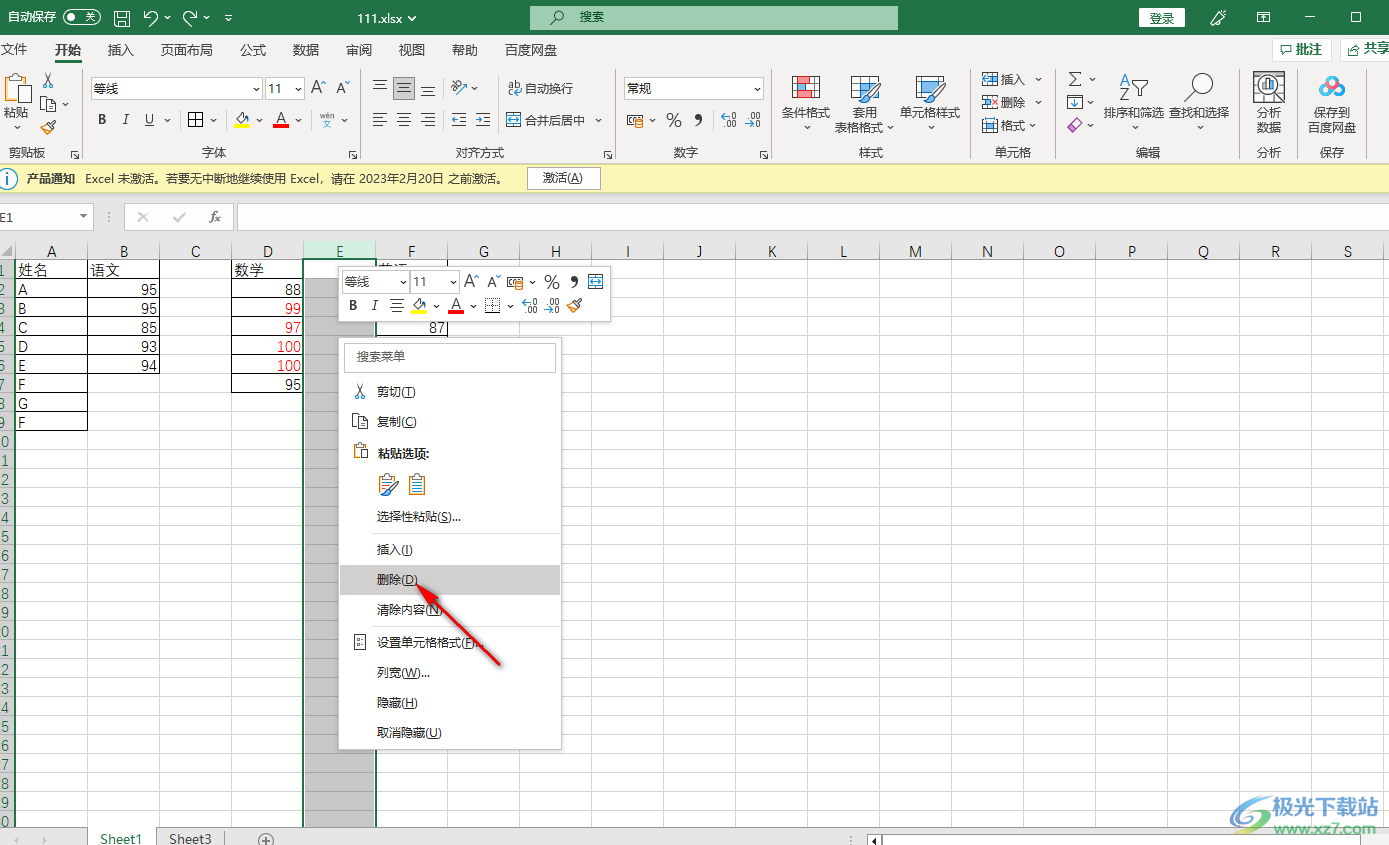
Task: Toggle middle vertical alignment in ribbon
Action: pyautogui.click(x=404, y=88)
